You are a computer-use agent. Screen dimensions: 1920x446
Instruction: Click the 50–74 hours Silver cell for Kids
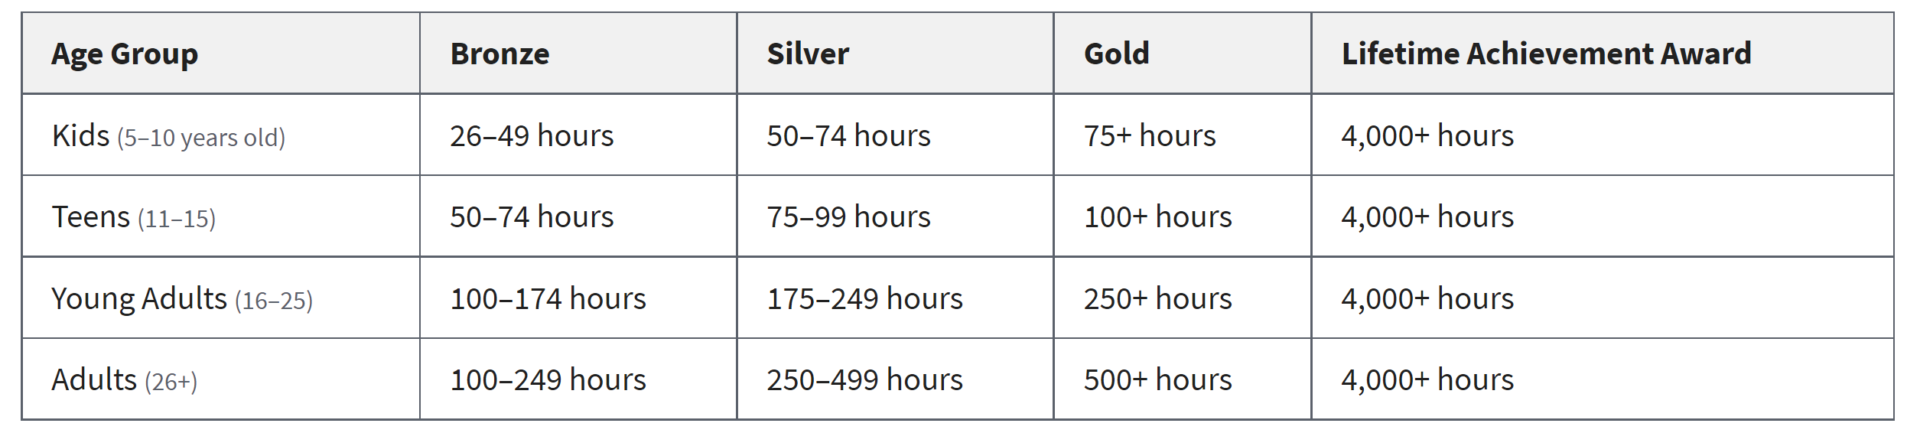[895, 135]
